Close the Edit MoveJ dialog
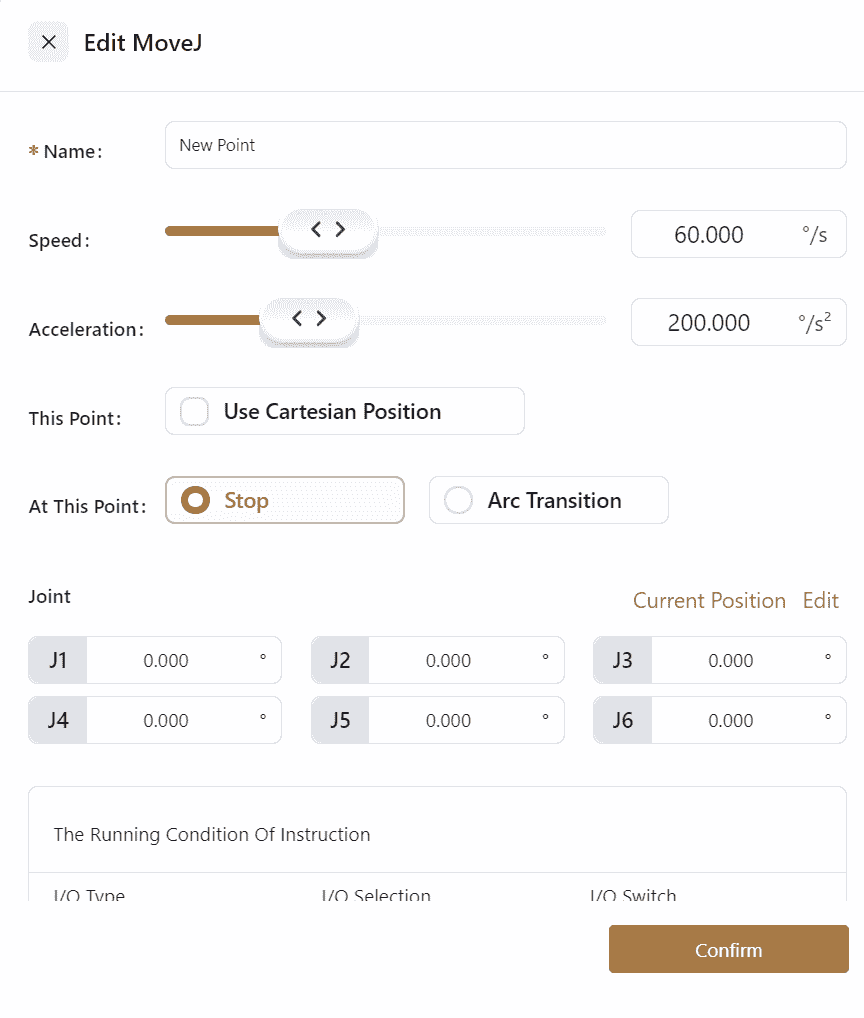864x1018 pixels. pyautogui.click(x=48, y=42)
